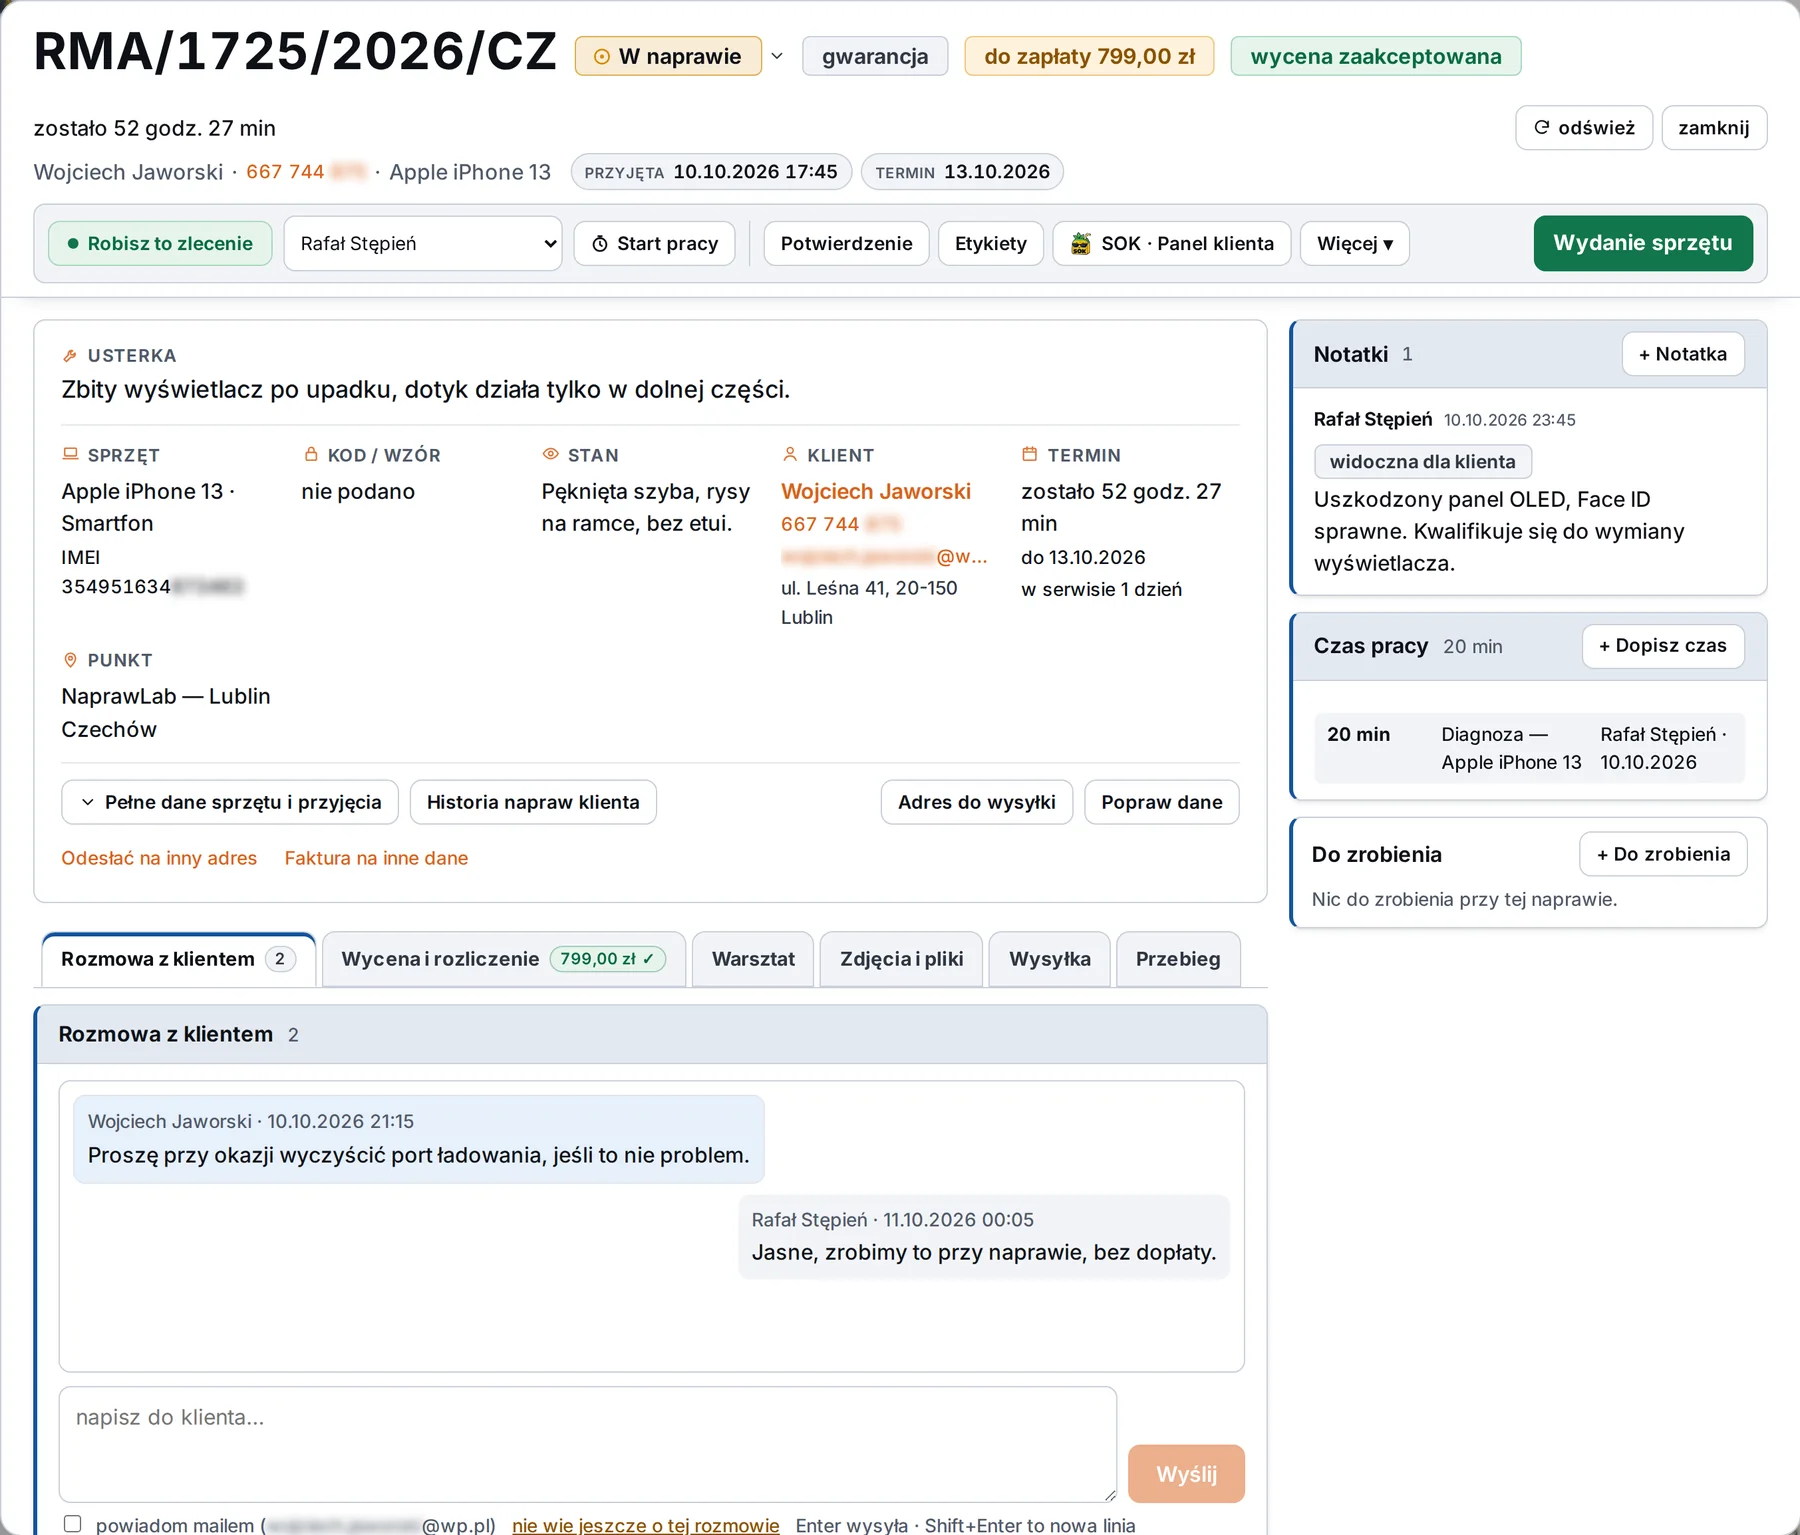
Task: Click nie wie jeszcze o tej rozmowie link
Action: pyautogui.click(x=645, y=1525)
